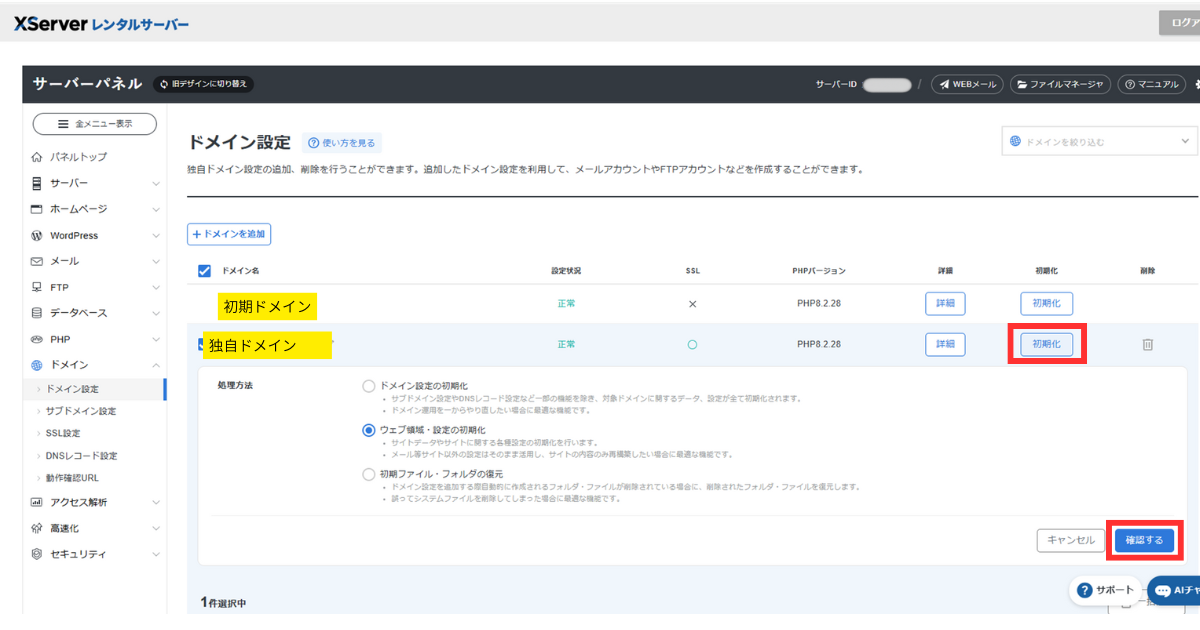Click the 旧デザインに切り替え switch icon
Image resolution: width=1200 pixels, height=630 pixels.
tap(164, 84)
